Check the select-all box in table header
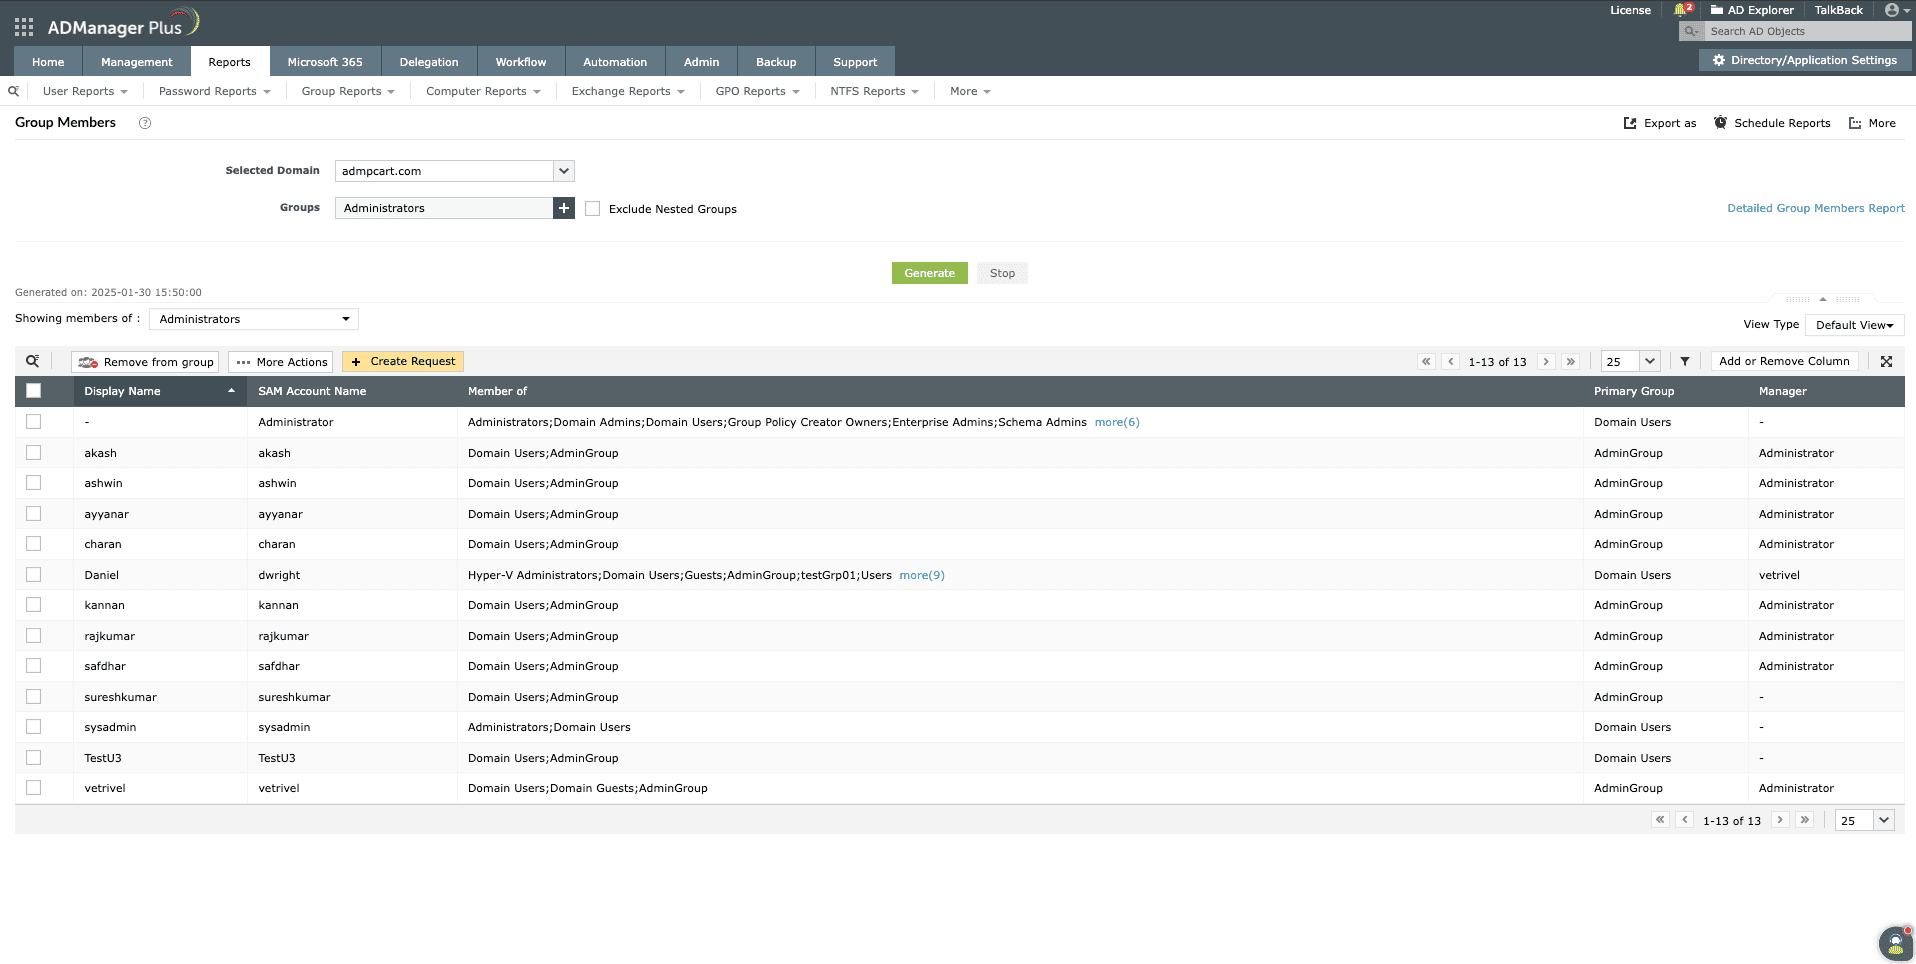1916x964 pixels. point(33,391)
